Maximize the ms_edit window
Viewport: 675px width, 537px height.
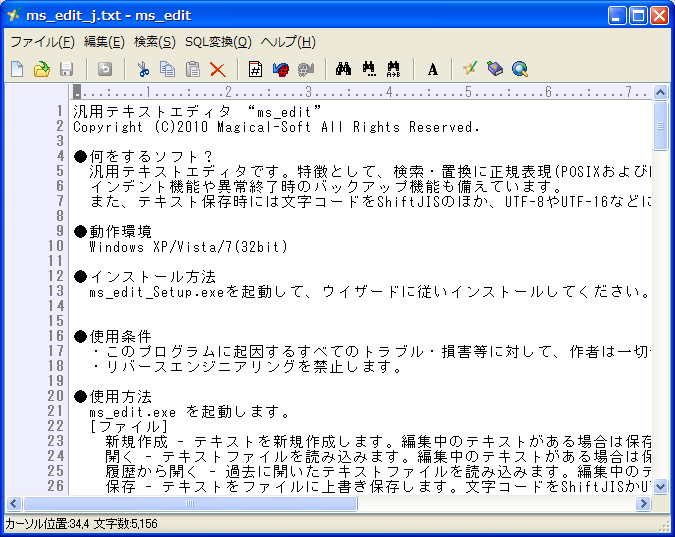638,16
